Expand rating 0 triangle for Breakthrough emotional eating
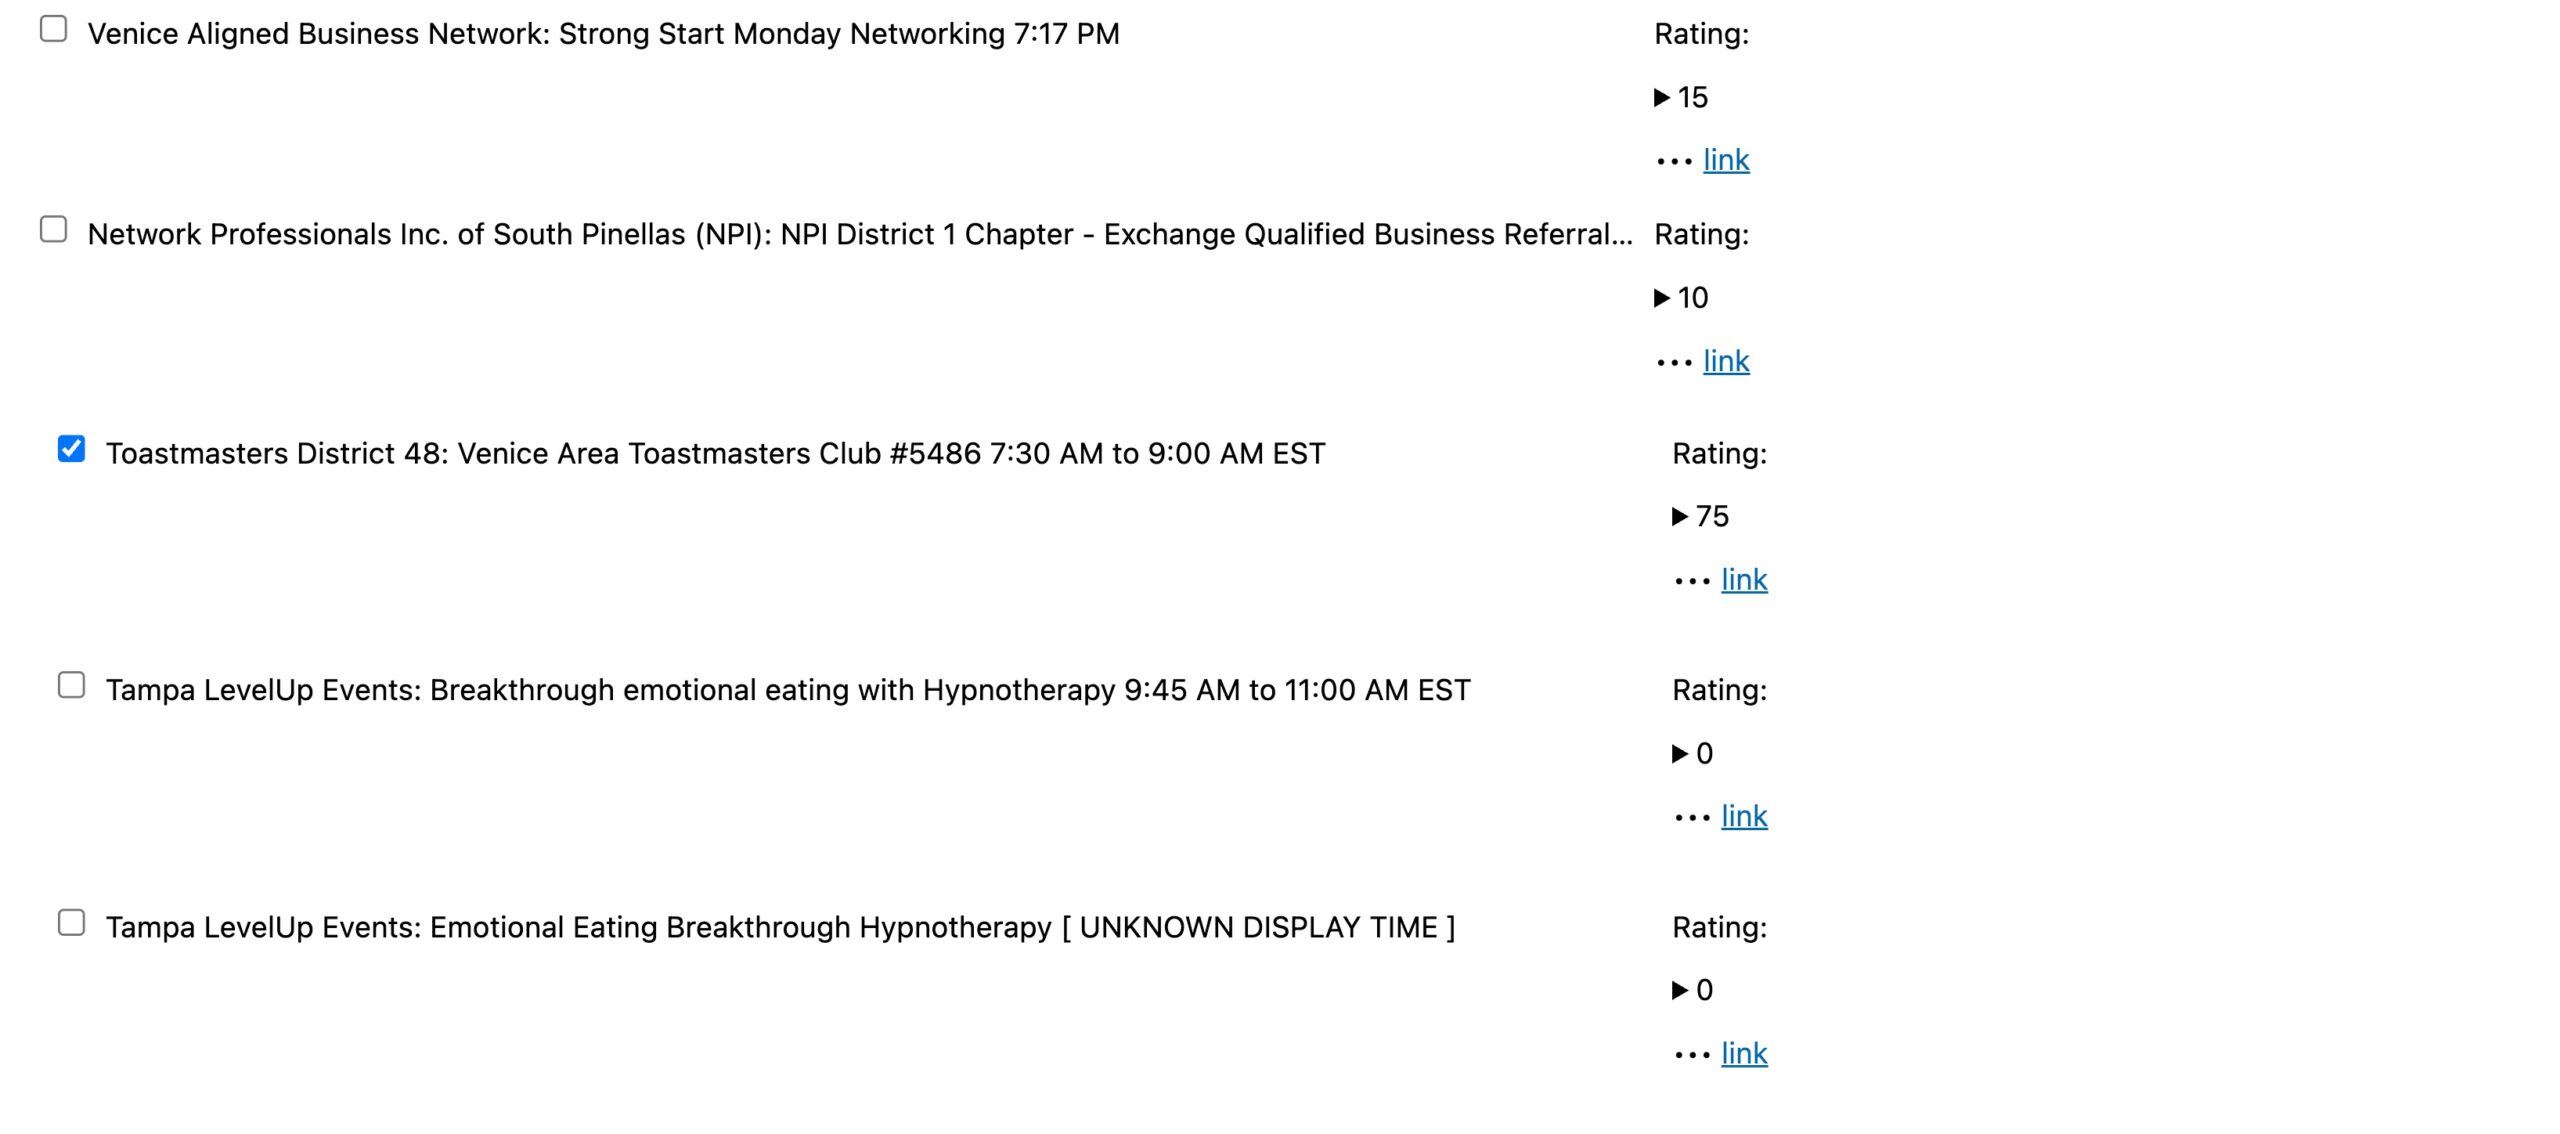The image size is (2560, 1134). 1680,754
